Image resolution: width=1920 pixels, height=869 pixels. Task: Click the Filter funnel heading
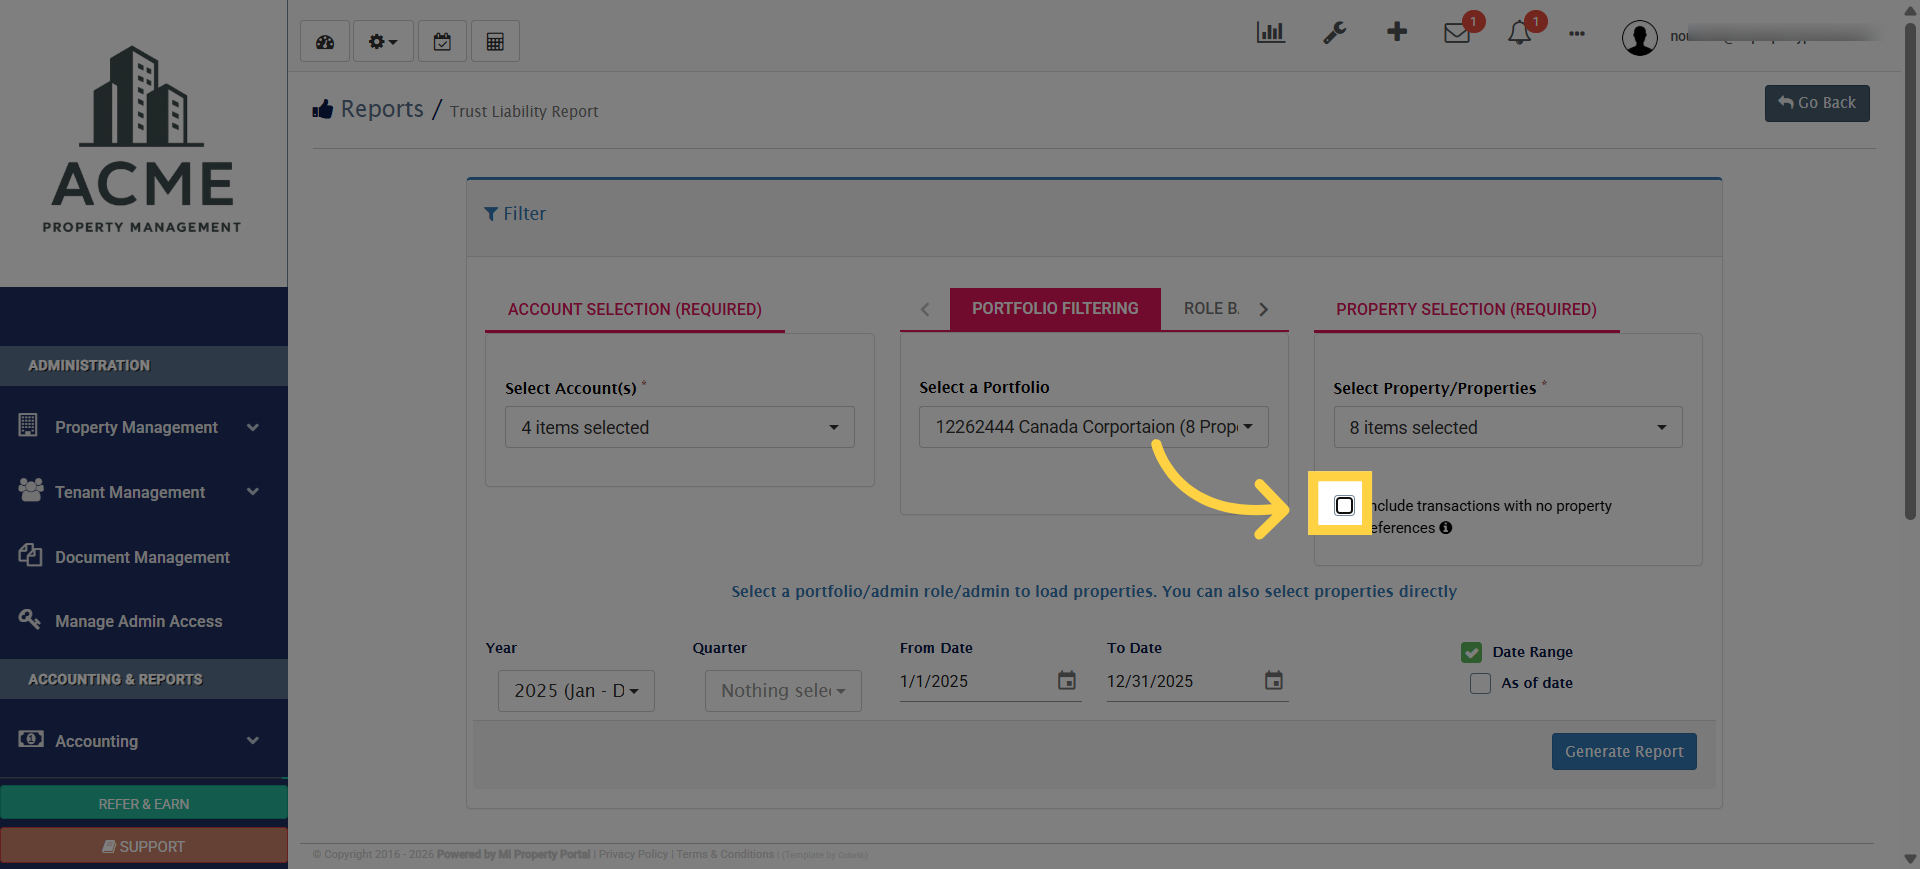(x=515, y=214)
